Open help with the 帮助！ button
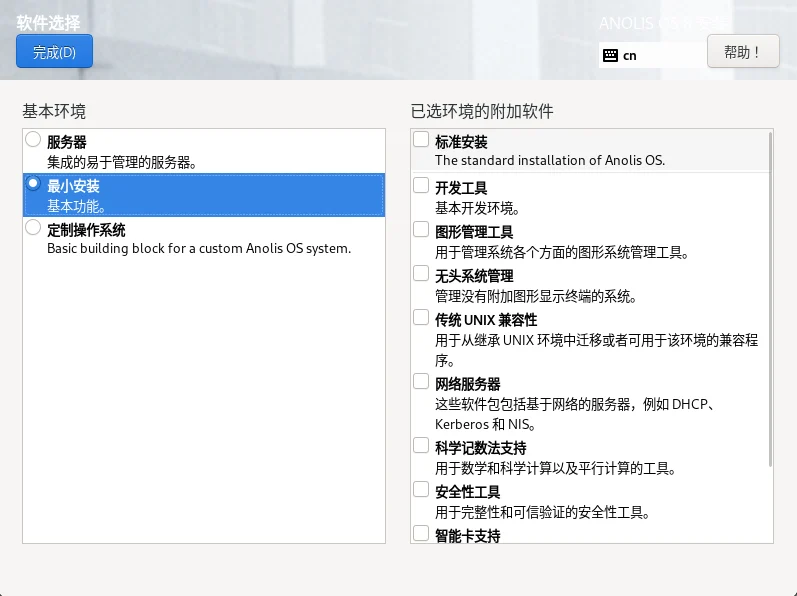Image resolution: width=797 pixels, height=596 pixels. (743, 51)
